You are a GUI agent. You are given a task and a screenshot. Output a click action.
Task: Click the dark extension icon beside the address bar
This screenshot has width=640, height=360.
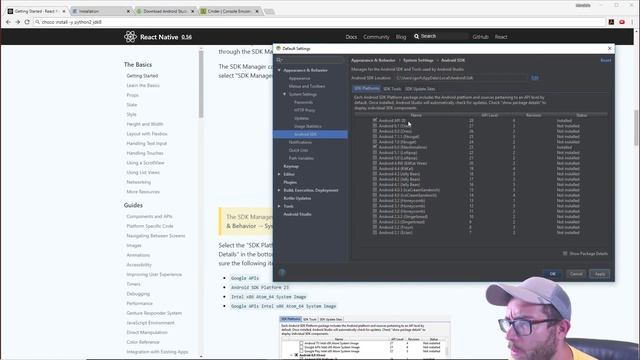(x=611, y=22)
